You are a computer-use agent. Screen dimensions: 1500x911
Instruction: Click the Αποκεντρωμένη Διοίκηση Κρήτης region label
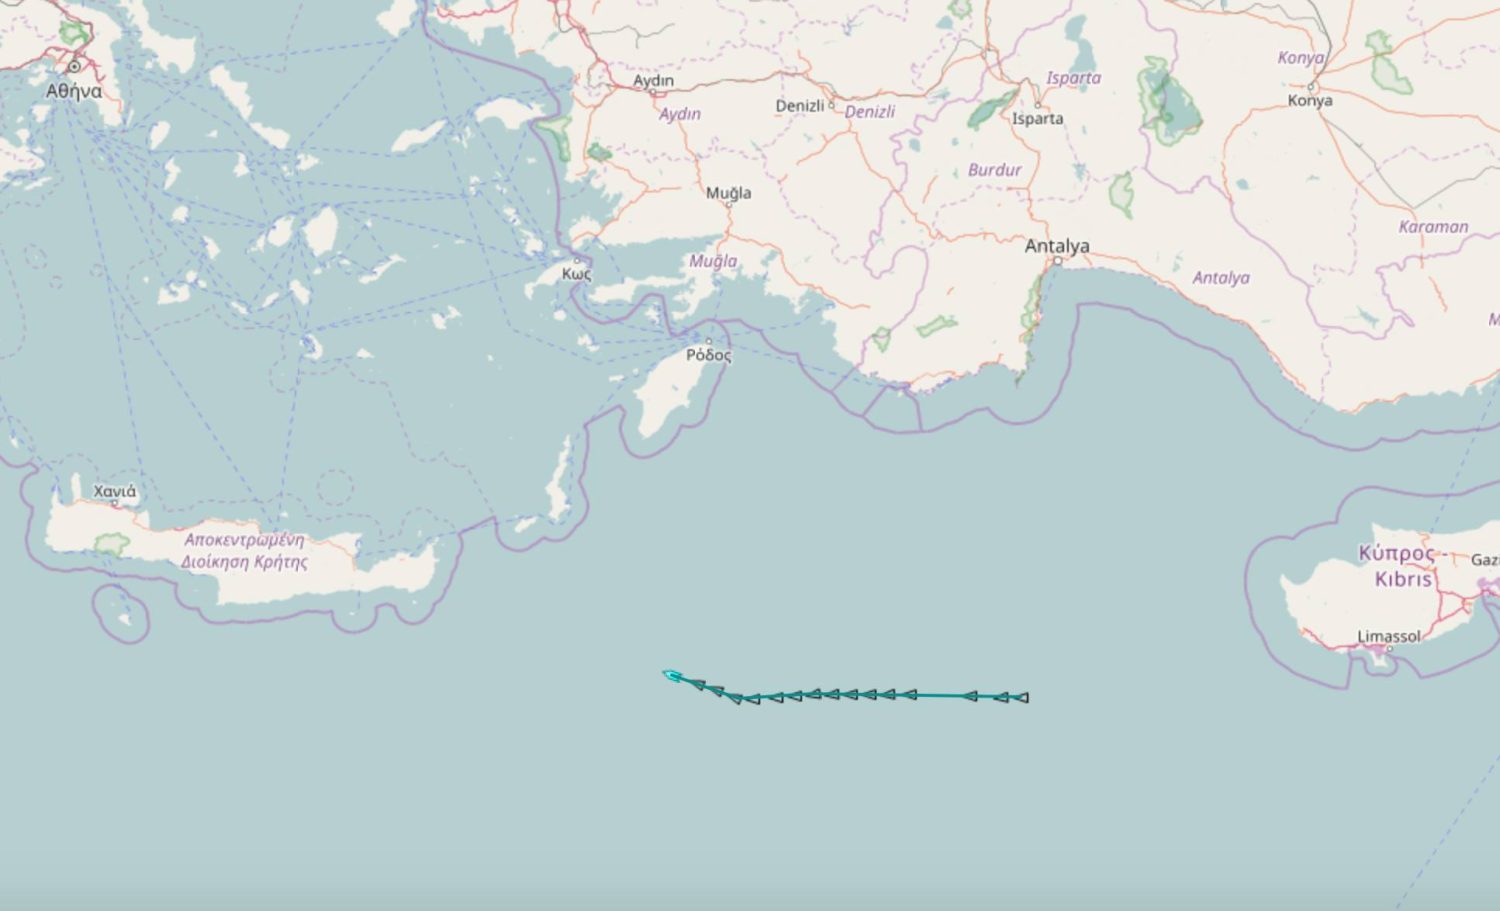245,550
